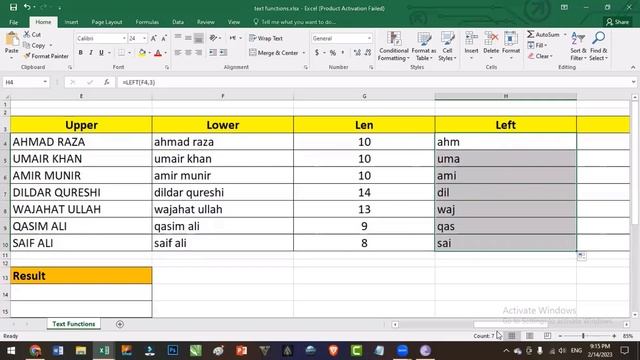Collapse the ribbon
Image resolution: width=640 pixels, height=360 pixels.
[633, 67]
